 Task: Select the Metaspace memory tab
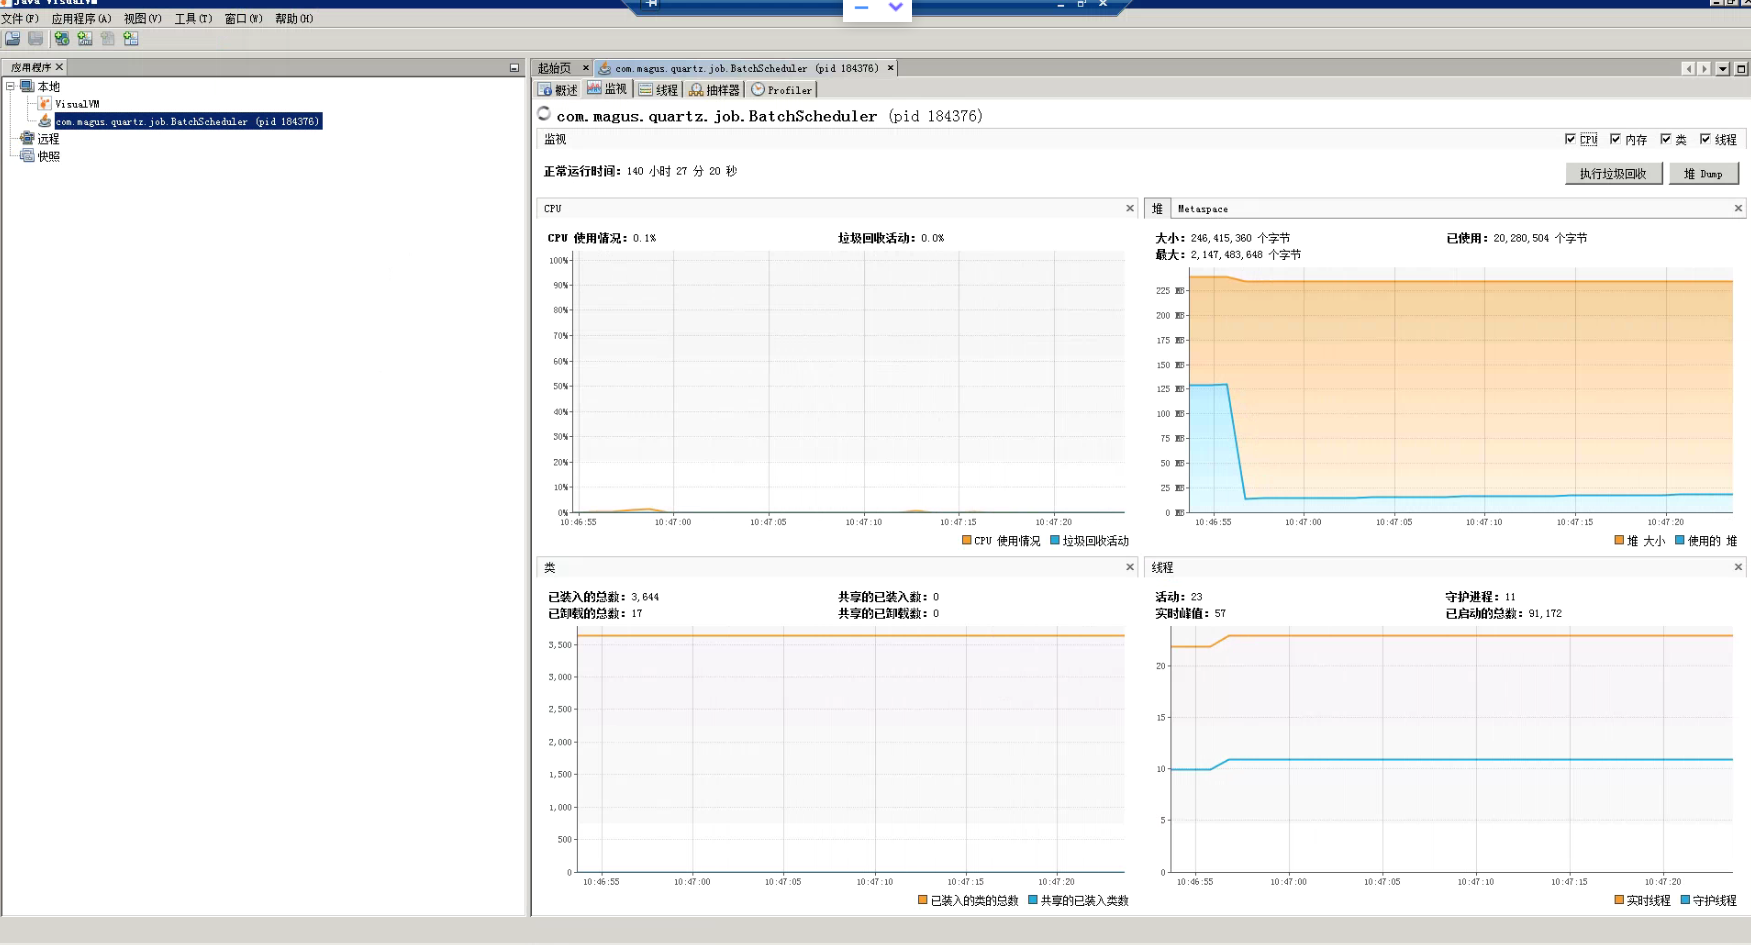click(1202, 209)
